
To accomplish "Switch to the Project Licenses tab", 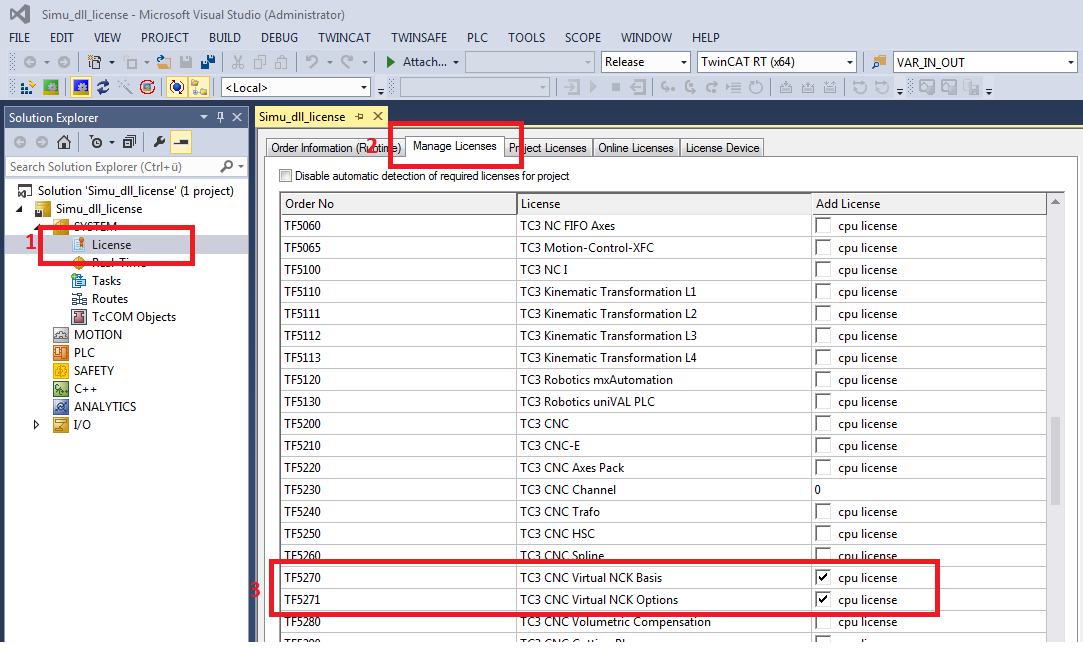I will pos(549,148).
